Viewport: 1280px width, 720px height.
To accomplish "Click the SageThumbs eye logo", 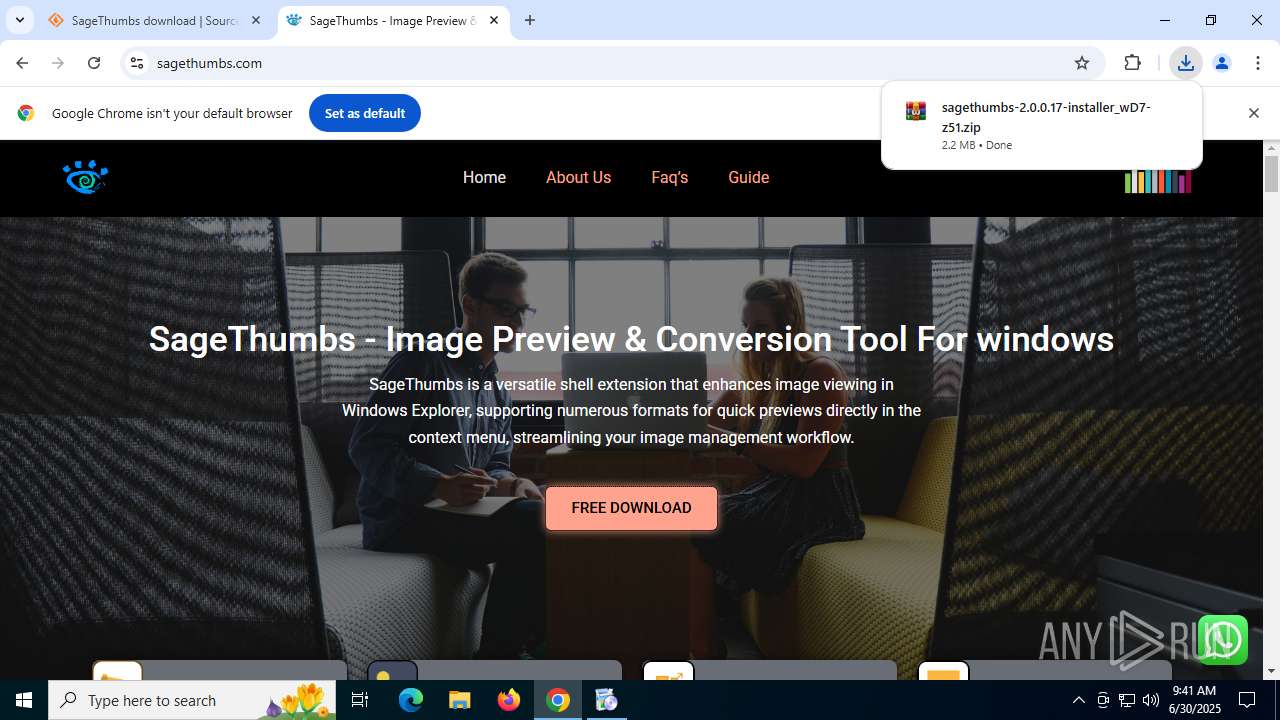I will 85,177.
